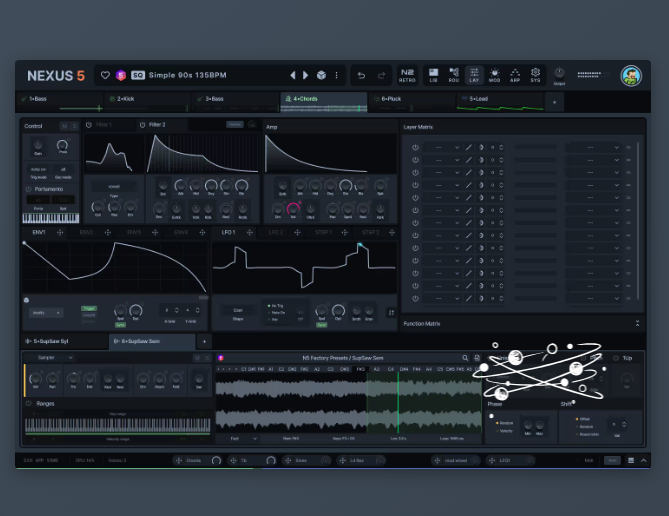Collapse the Function Matrix panel
669x516 pixels.
point(637,323)
